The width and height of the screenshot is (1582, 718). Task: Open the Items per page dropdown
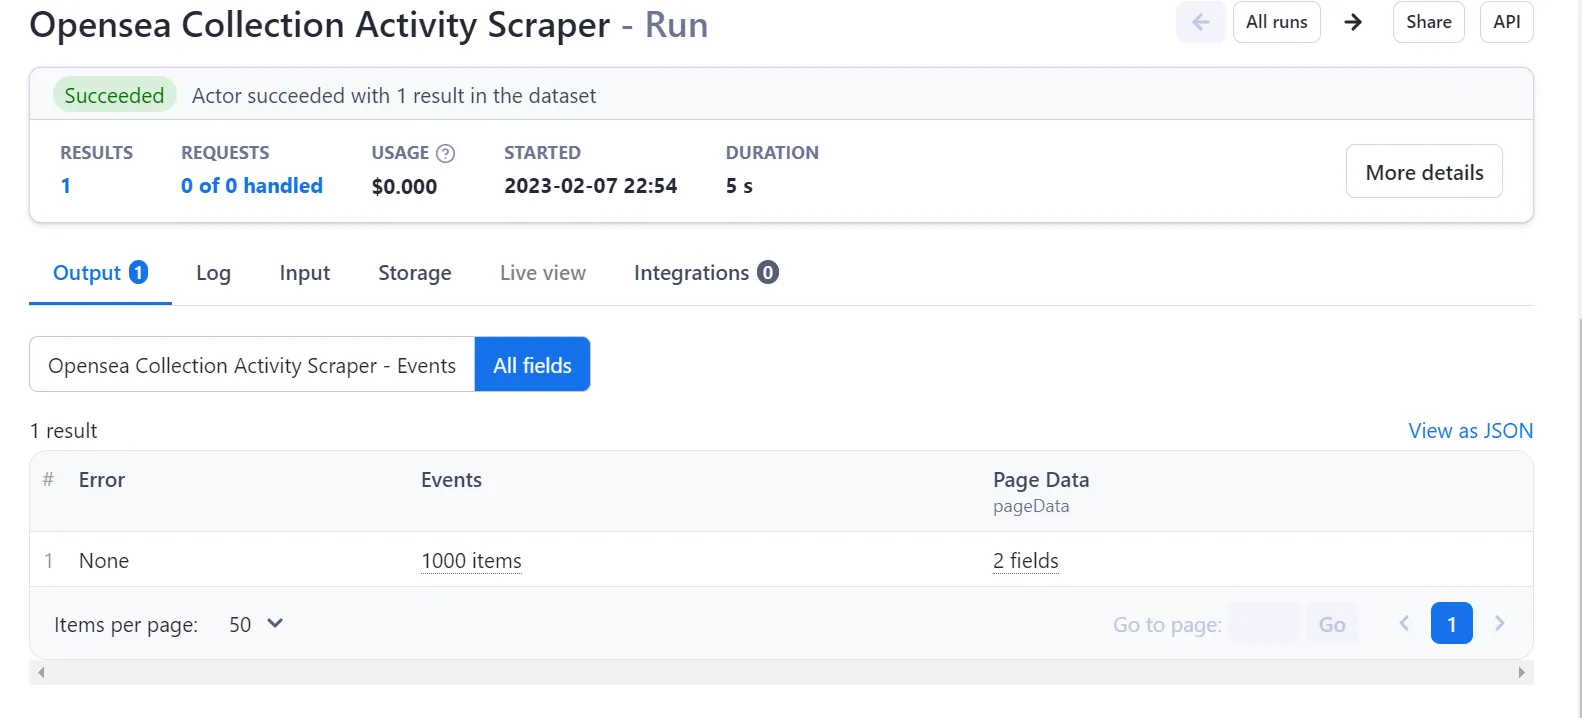256,625
